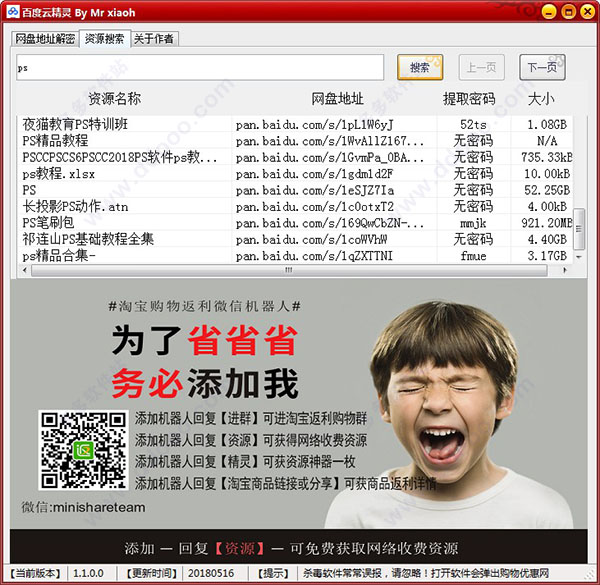This screenshot has width=600, height=585.
Task: Go to previous page with 上一页
Action: coord(481,67)
